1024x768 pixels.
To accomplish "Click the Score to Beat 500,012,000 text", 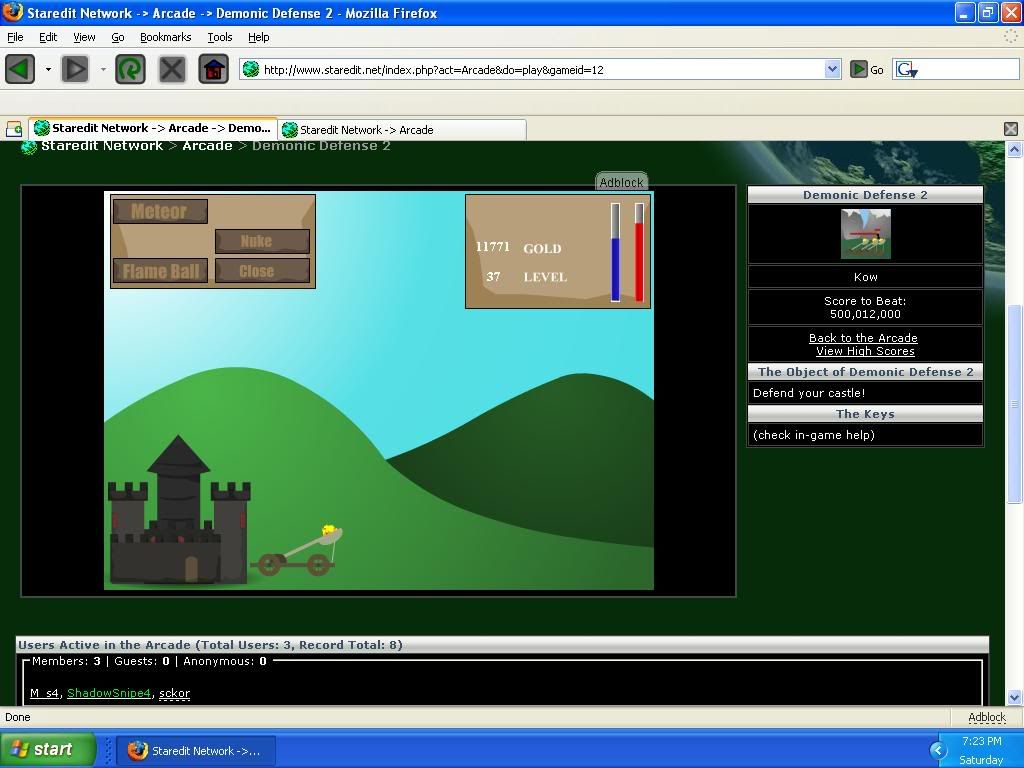I will click(x=865, y=307).
